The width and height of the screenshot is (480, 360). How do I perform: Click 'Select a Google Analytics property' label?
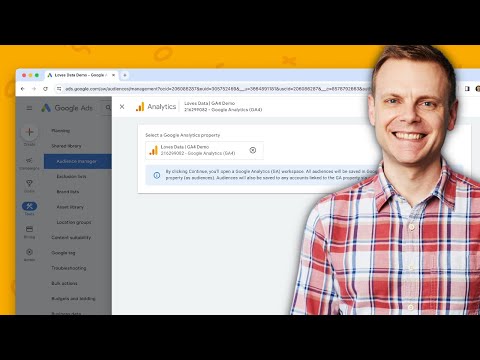click(x=182, y=135)
